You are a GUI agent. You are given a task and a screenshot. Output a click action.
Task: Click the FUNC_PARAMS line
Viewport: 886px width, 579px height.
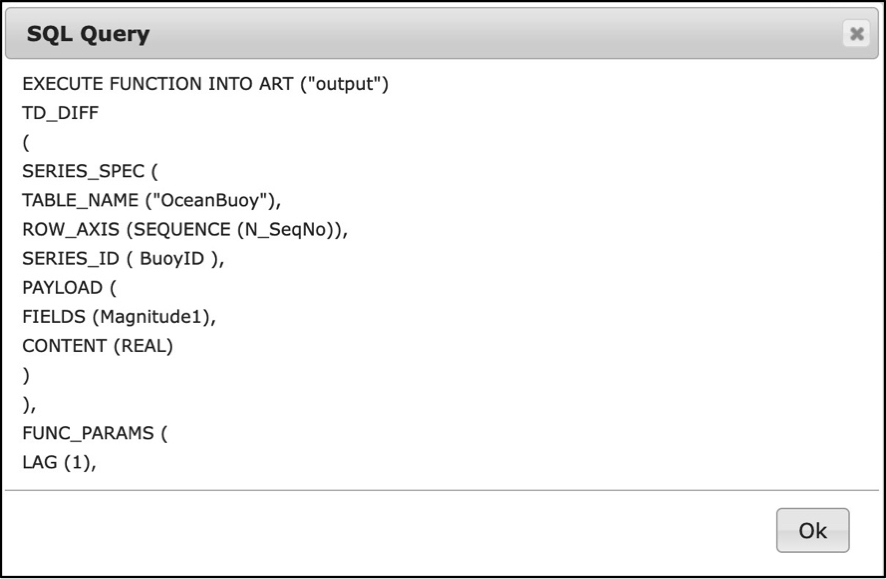tap(95, 433)
